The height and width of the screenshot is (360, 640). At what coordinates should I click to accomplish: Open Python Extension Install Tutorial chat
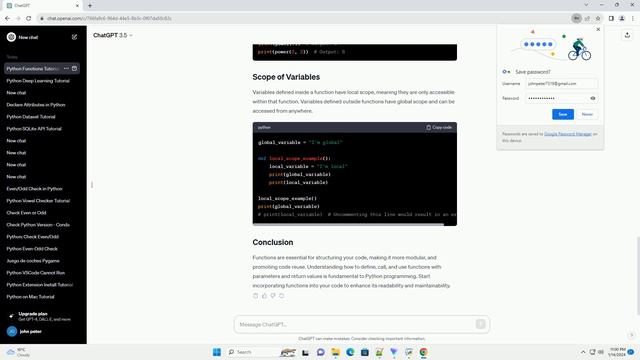click(40, 285)
